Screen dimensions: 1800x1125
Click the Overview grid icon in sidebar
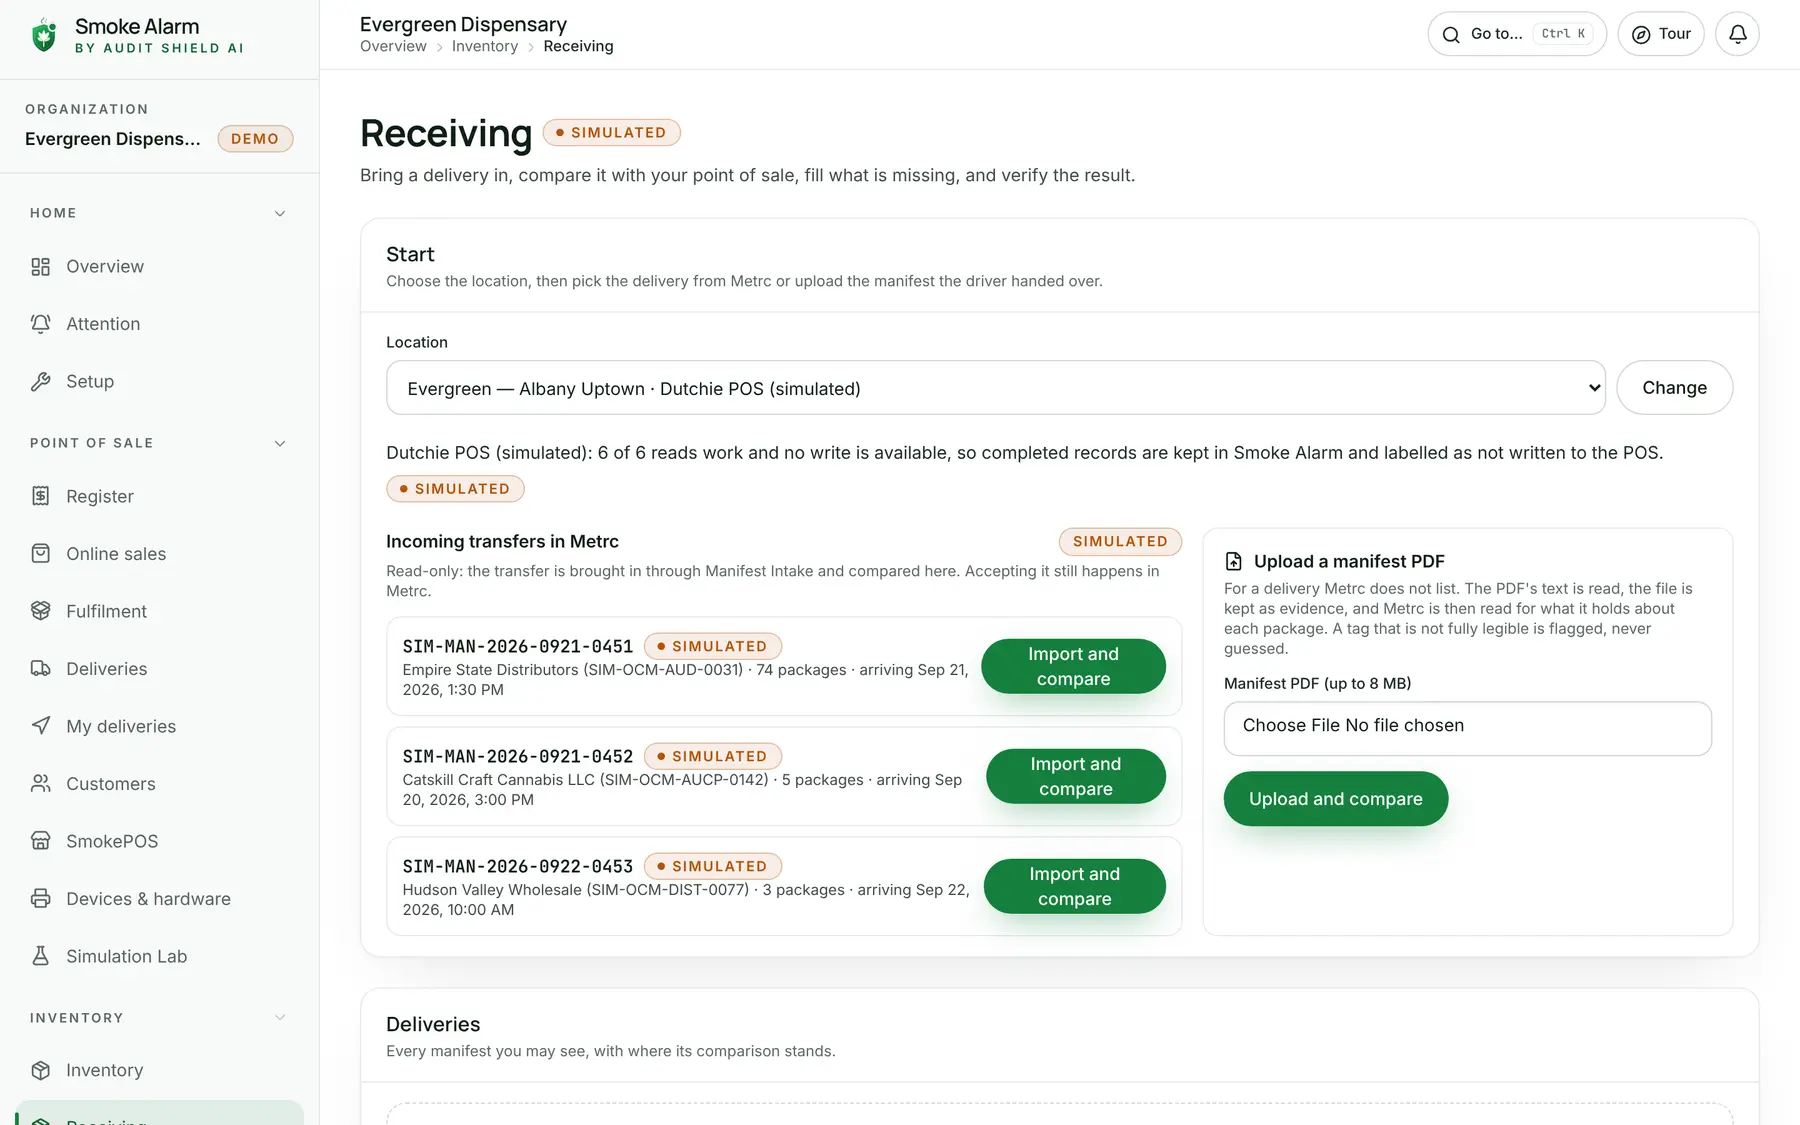coord(40,267)
